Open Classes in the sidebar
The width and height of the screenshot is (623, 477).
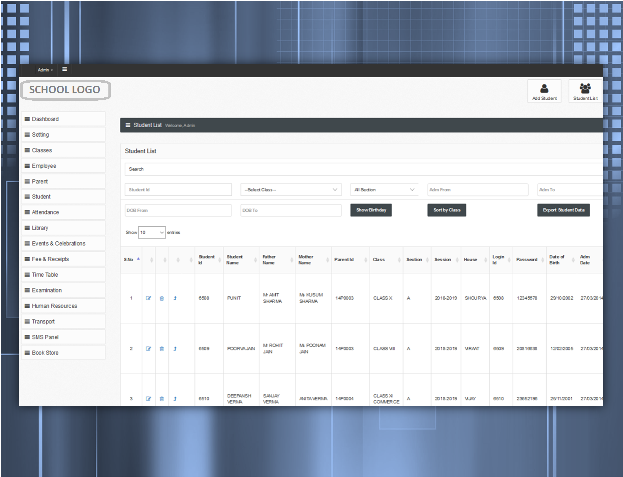(63, 150)
